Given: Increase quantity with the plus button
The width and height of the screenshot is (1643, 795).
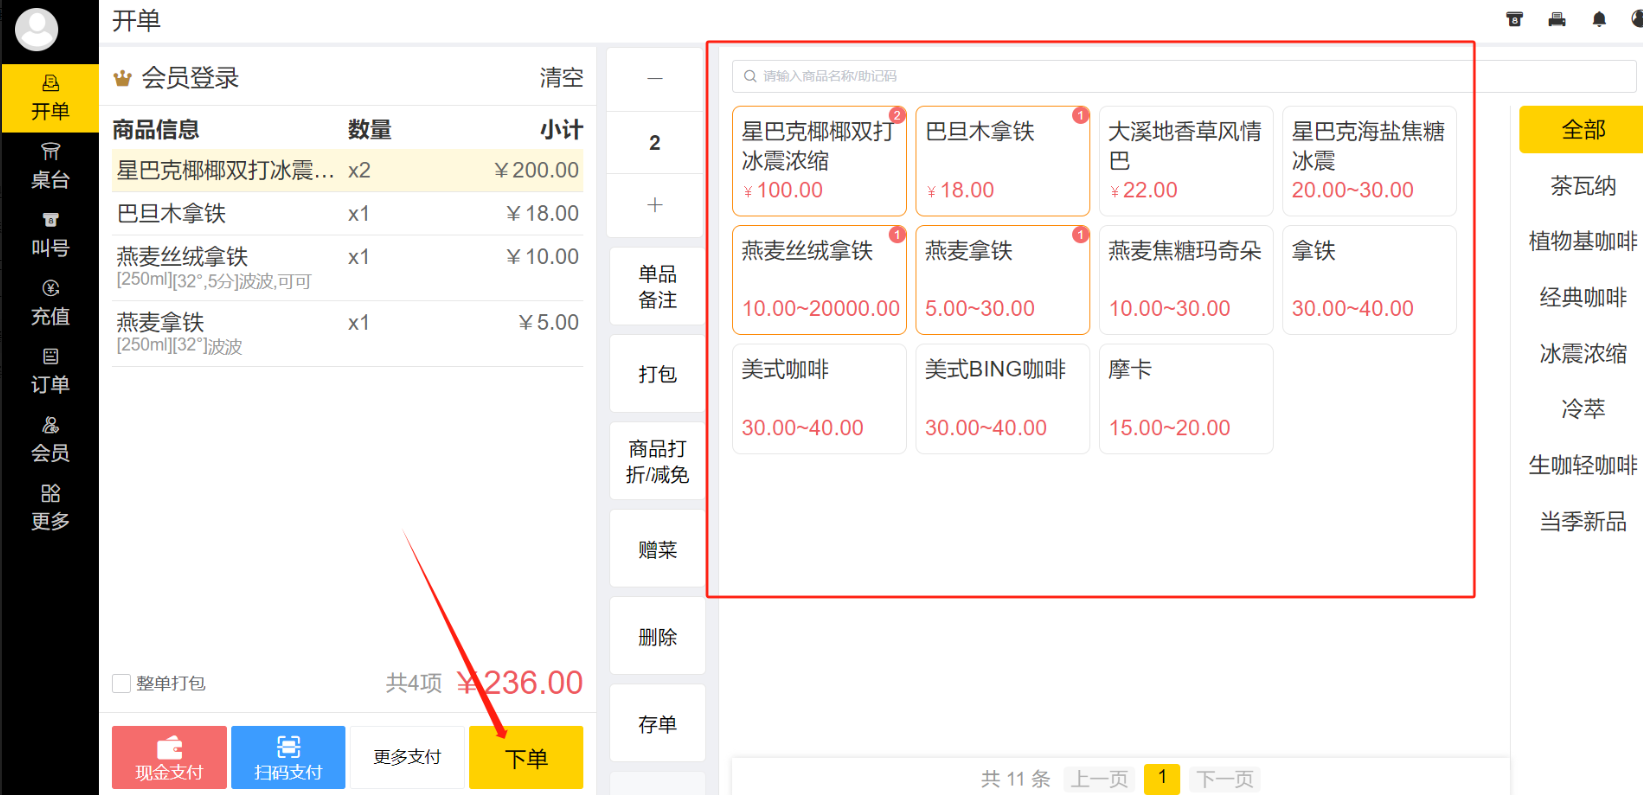Looking at the screenshot, I should pyautogui.click(x=655, y=205).
